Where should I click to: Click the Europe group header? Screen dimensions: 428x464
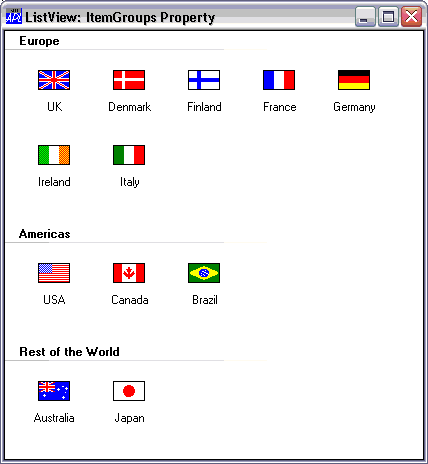pyautogui.click(x=39, y=41)
